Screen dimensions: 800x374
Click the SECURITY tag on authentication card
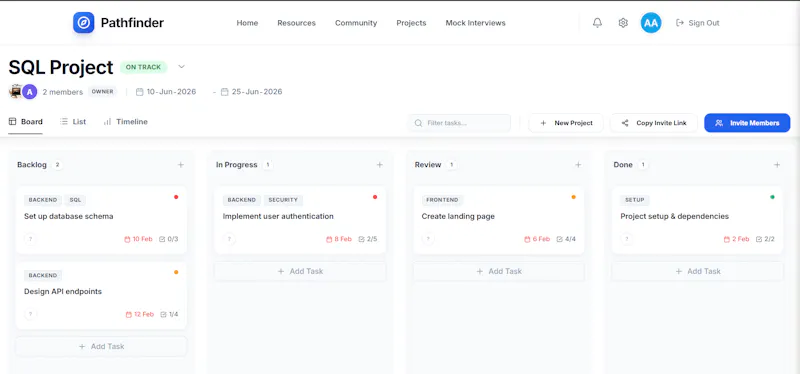(283, 200)
